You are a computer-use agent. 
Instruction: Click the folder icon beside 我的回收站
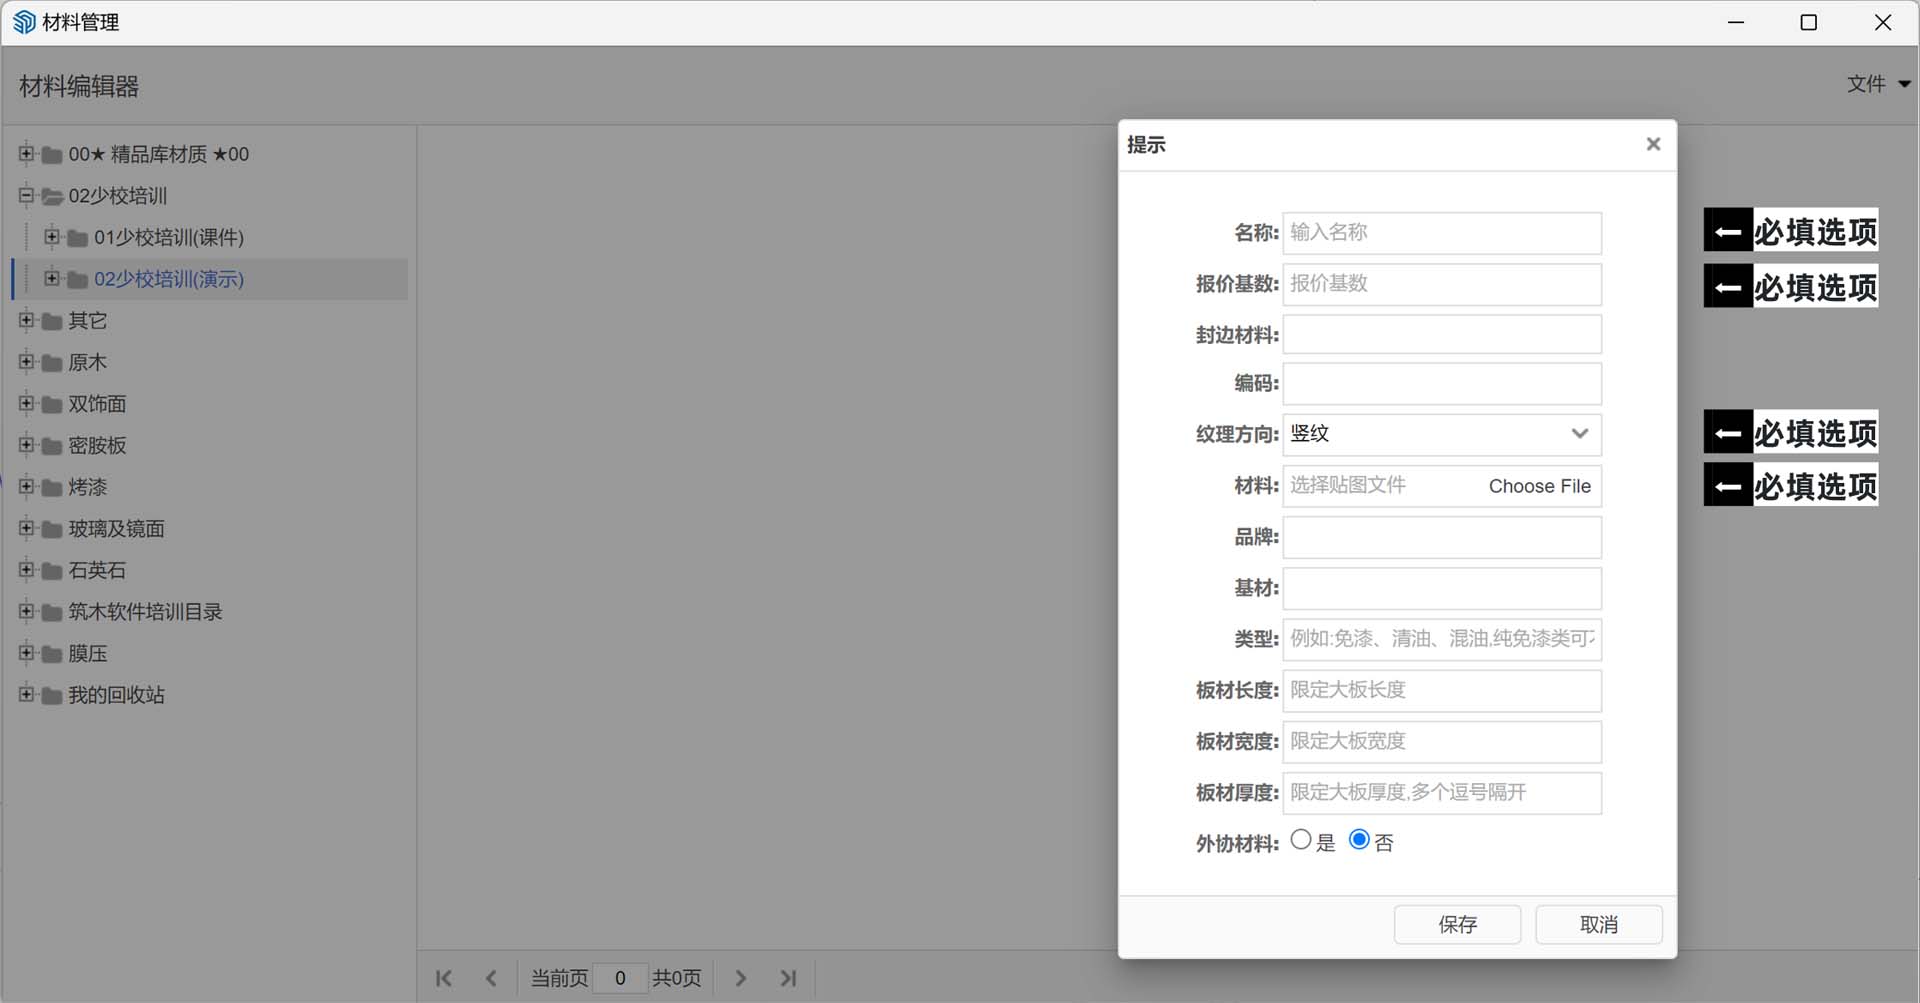point(49,695)
